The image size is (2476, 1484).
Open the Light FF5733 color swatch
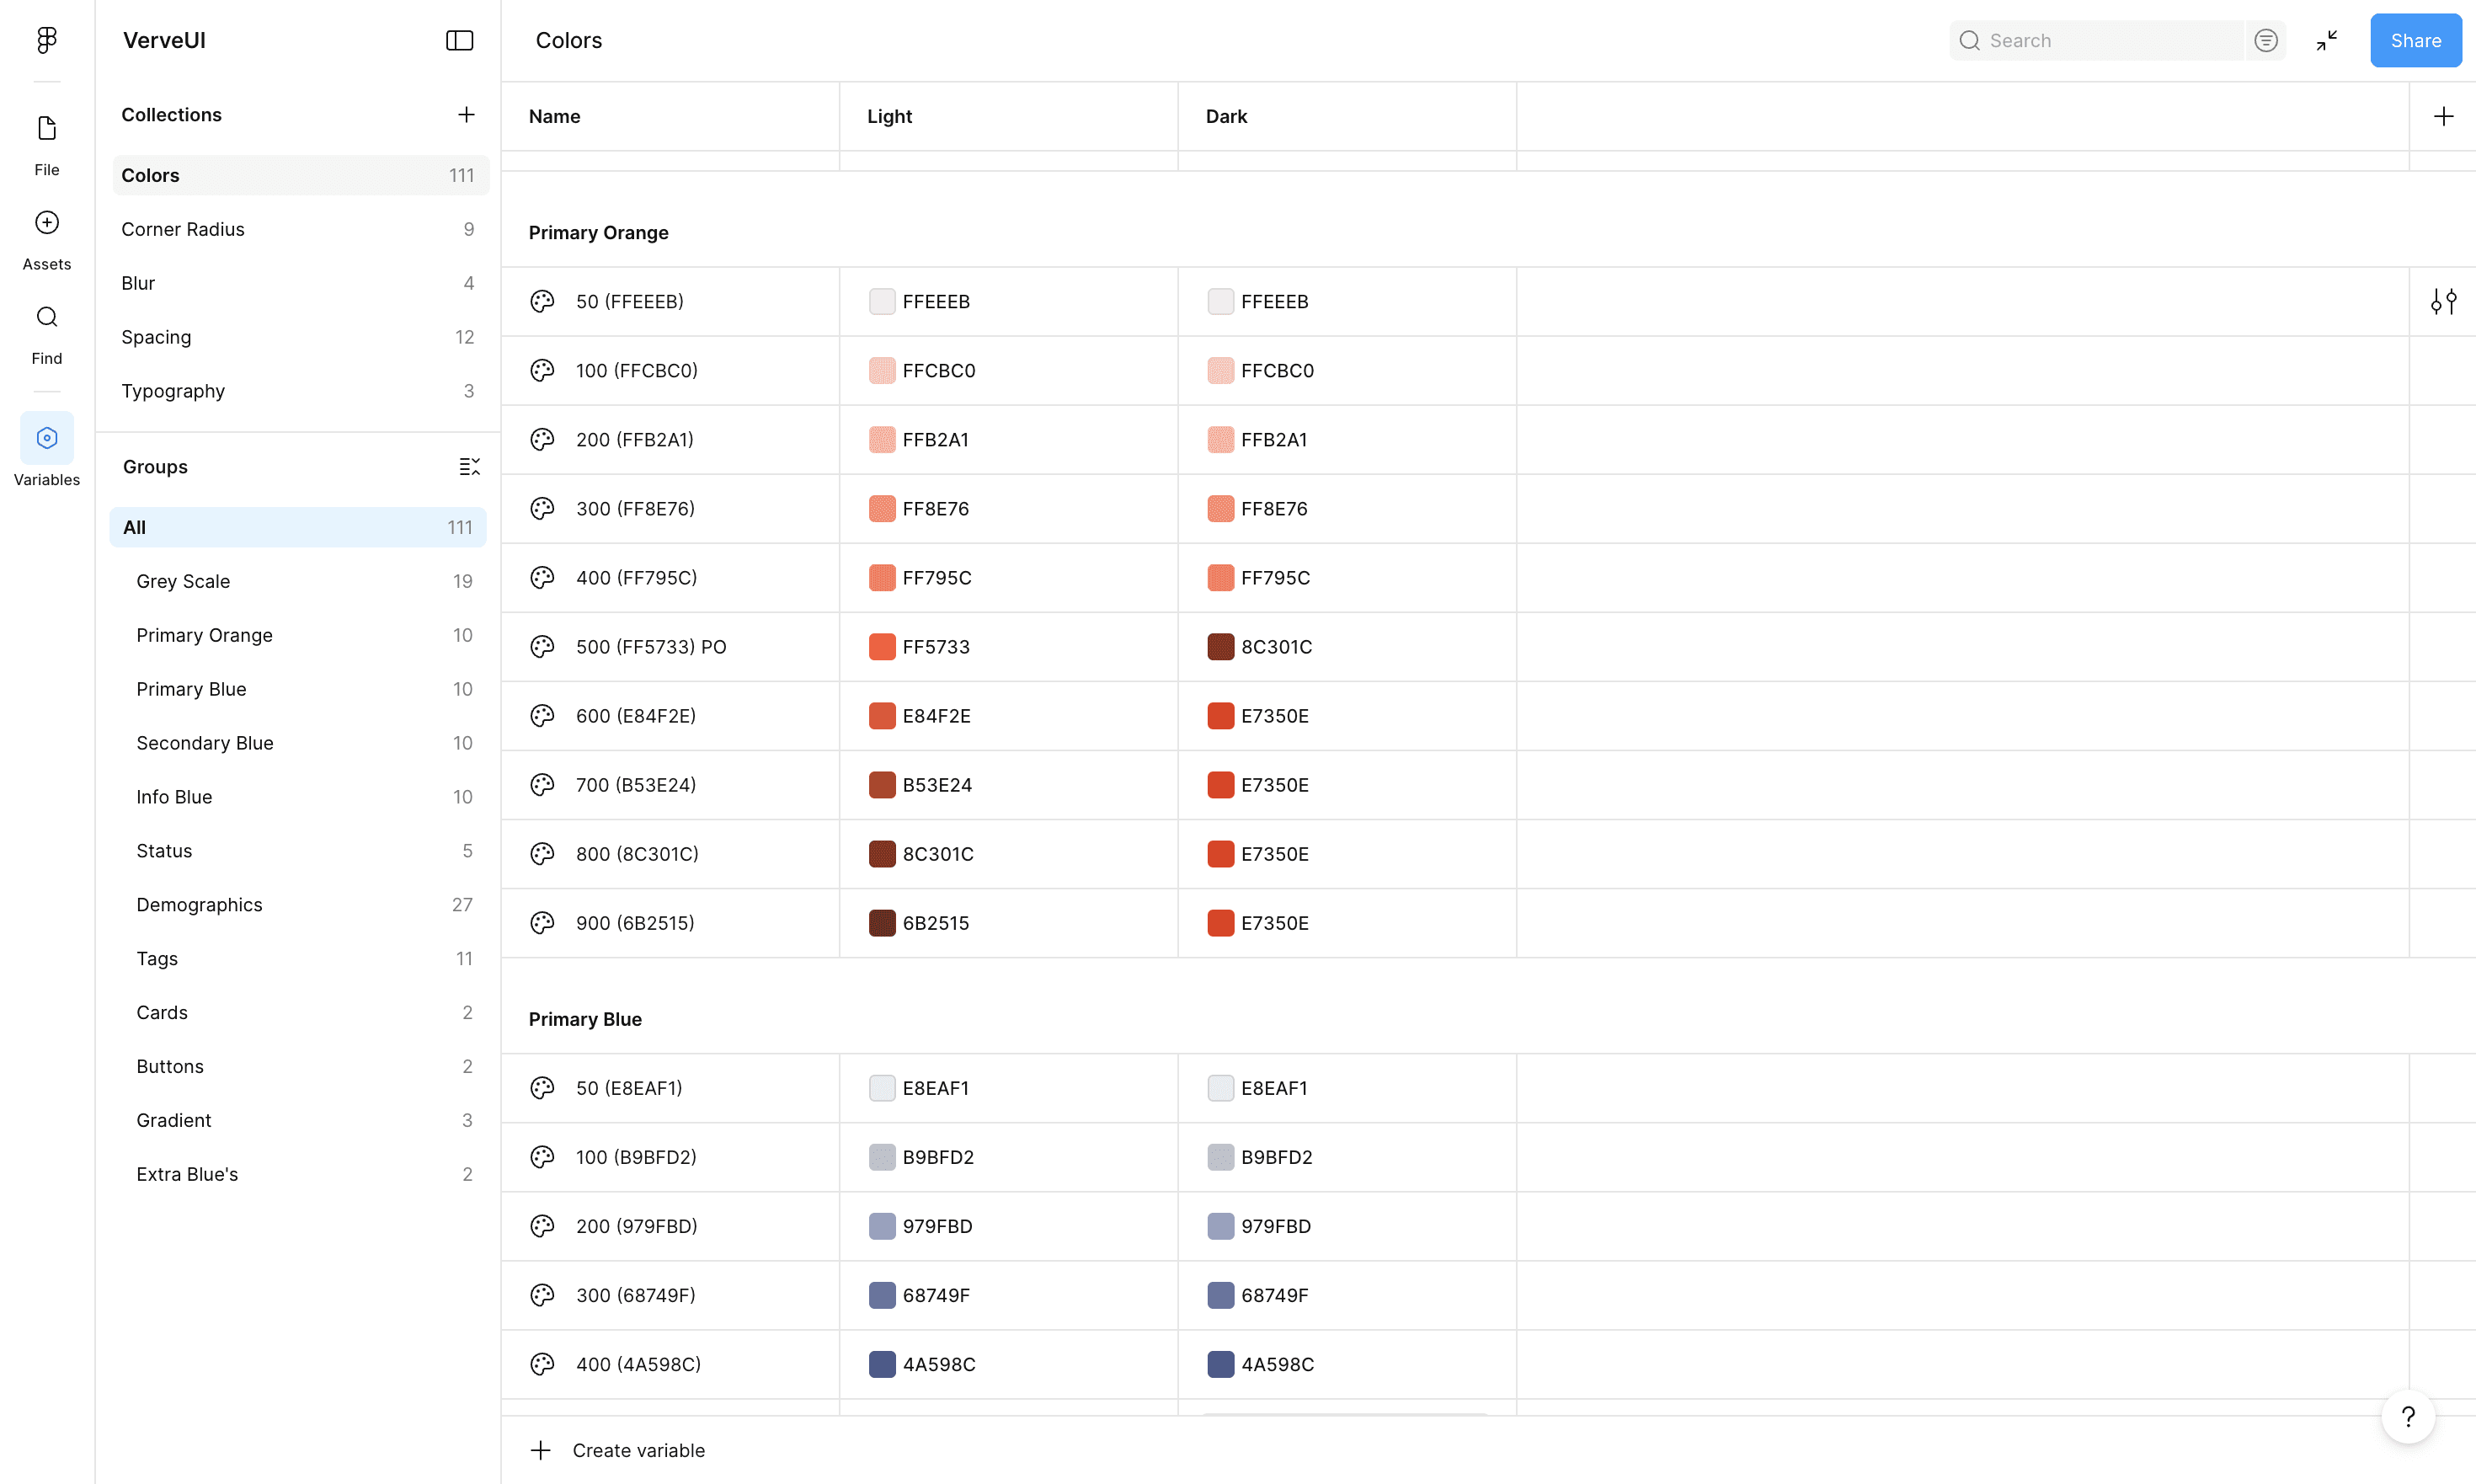tap(881, 647)
